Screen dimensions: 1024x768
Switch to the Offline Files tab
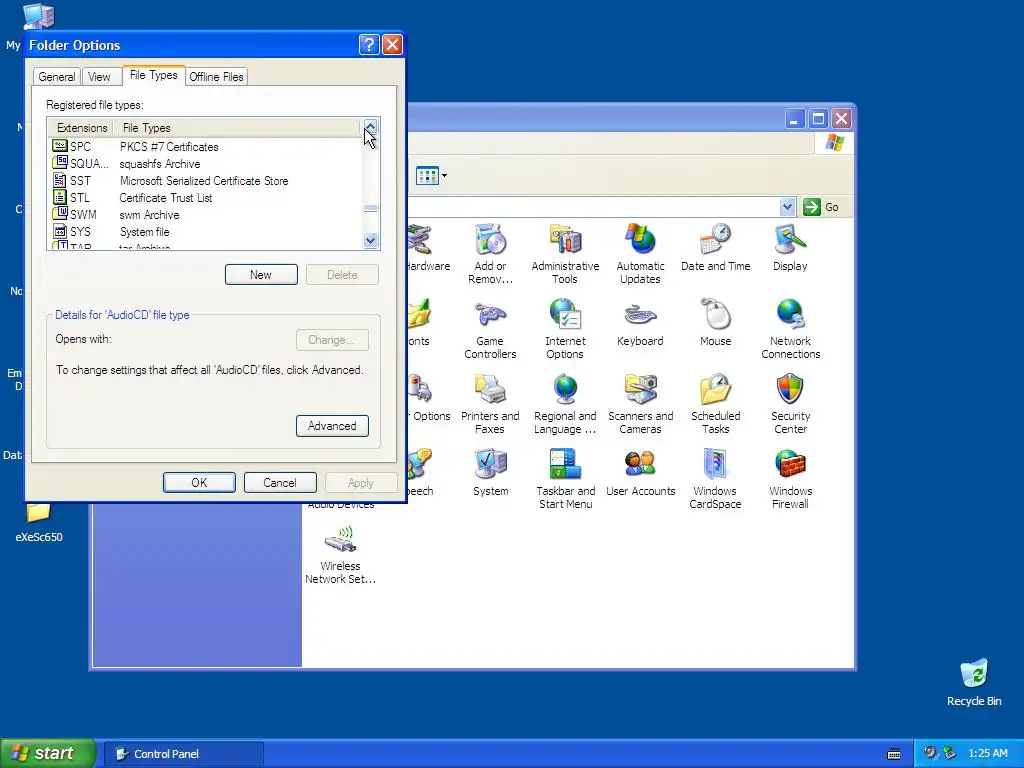(216, 76)
